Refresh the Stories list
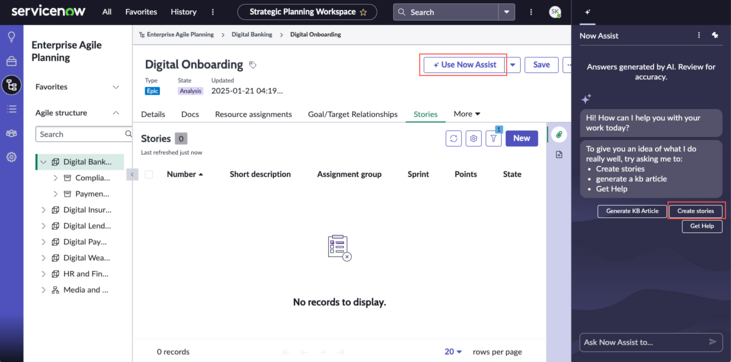The height and width of the screenshot is (362, 731). (x=454, y=139)
